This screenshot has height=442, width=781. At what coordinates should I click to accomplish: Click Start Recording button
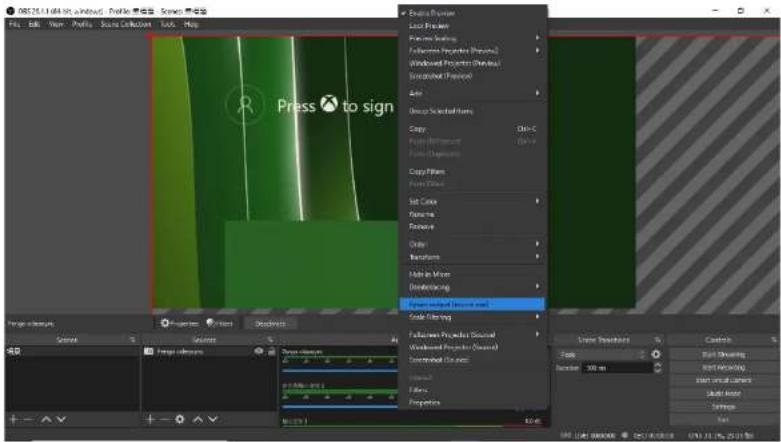[723, 367]
